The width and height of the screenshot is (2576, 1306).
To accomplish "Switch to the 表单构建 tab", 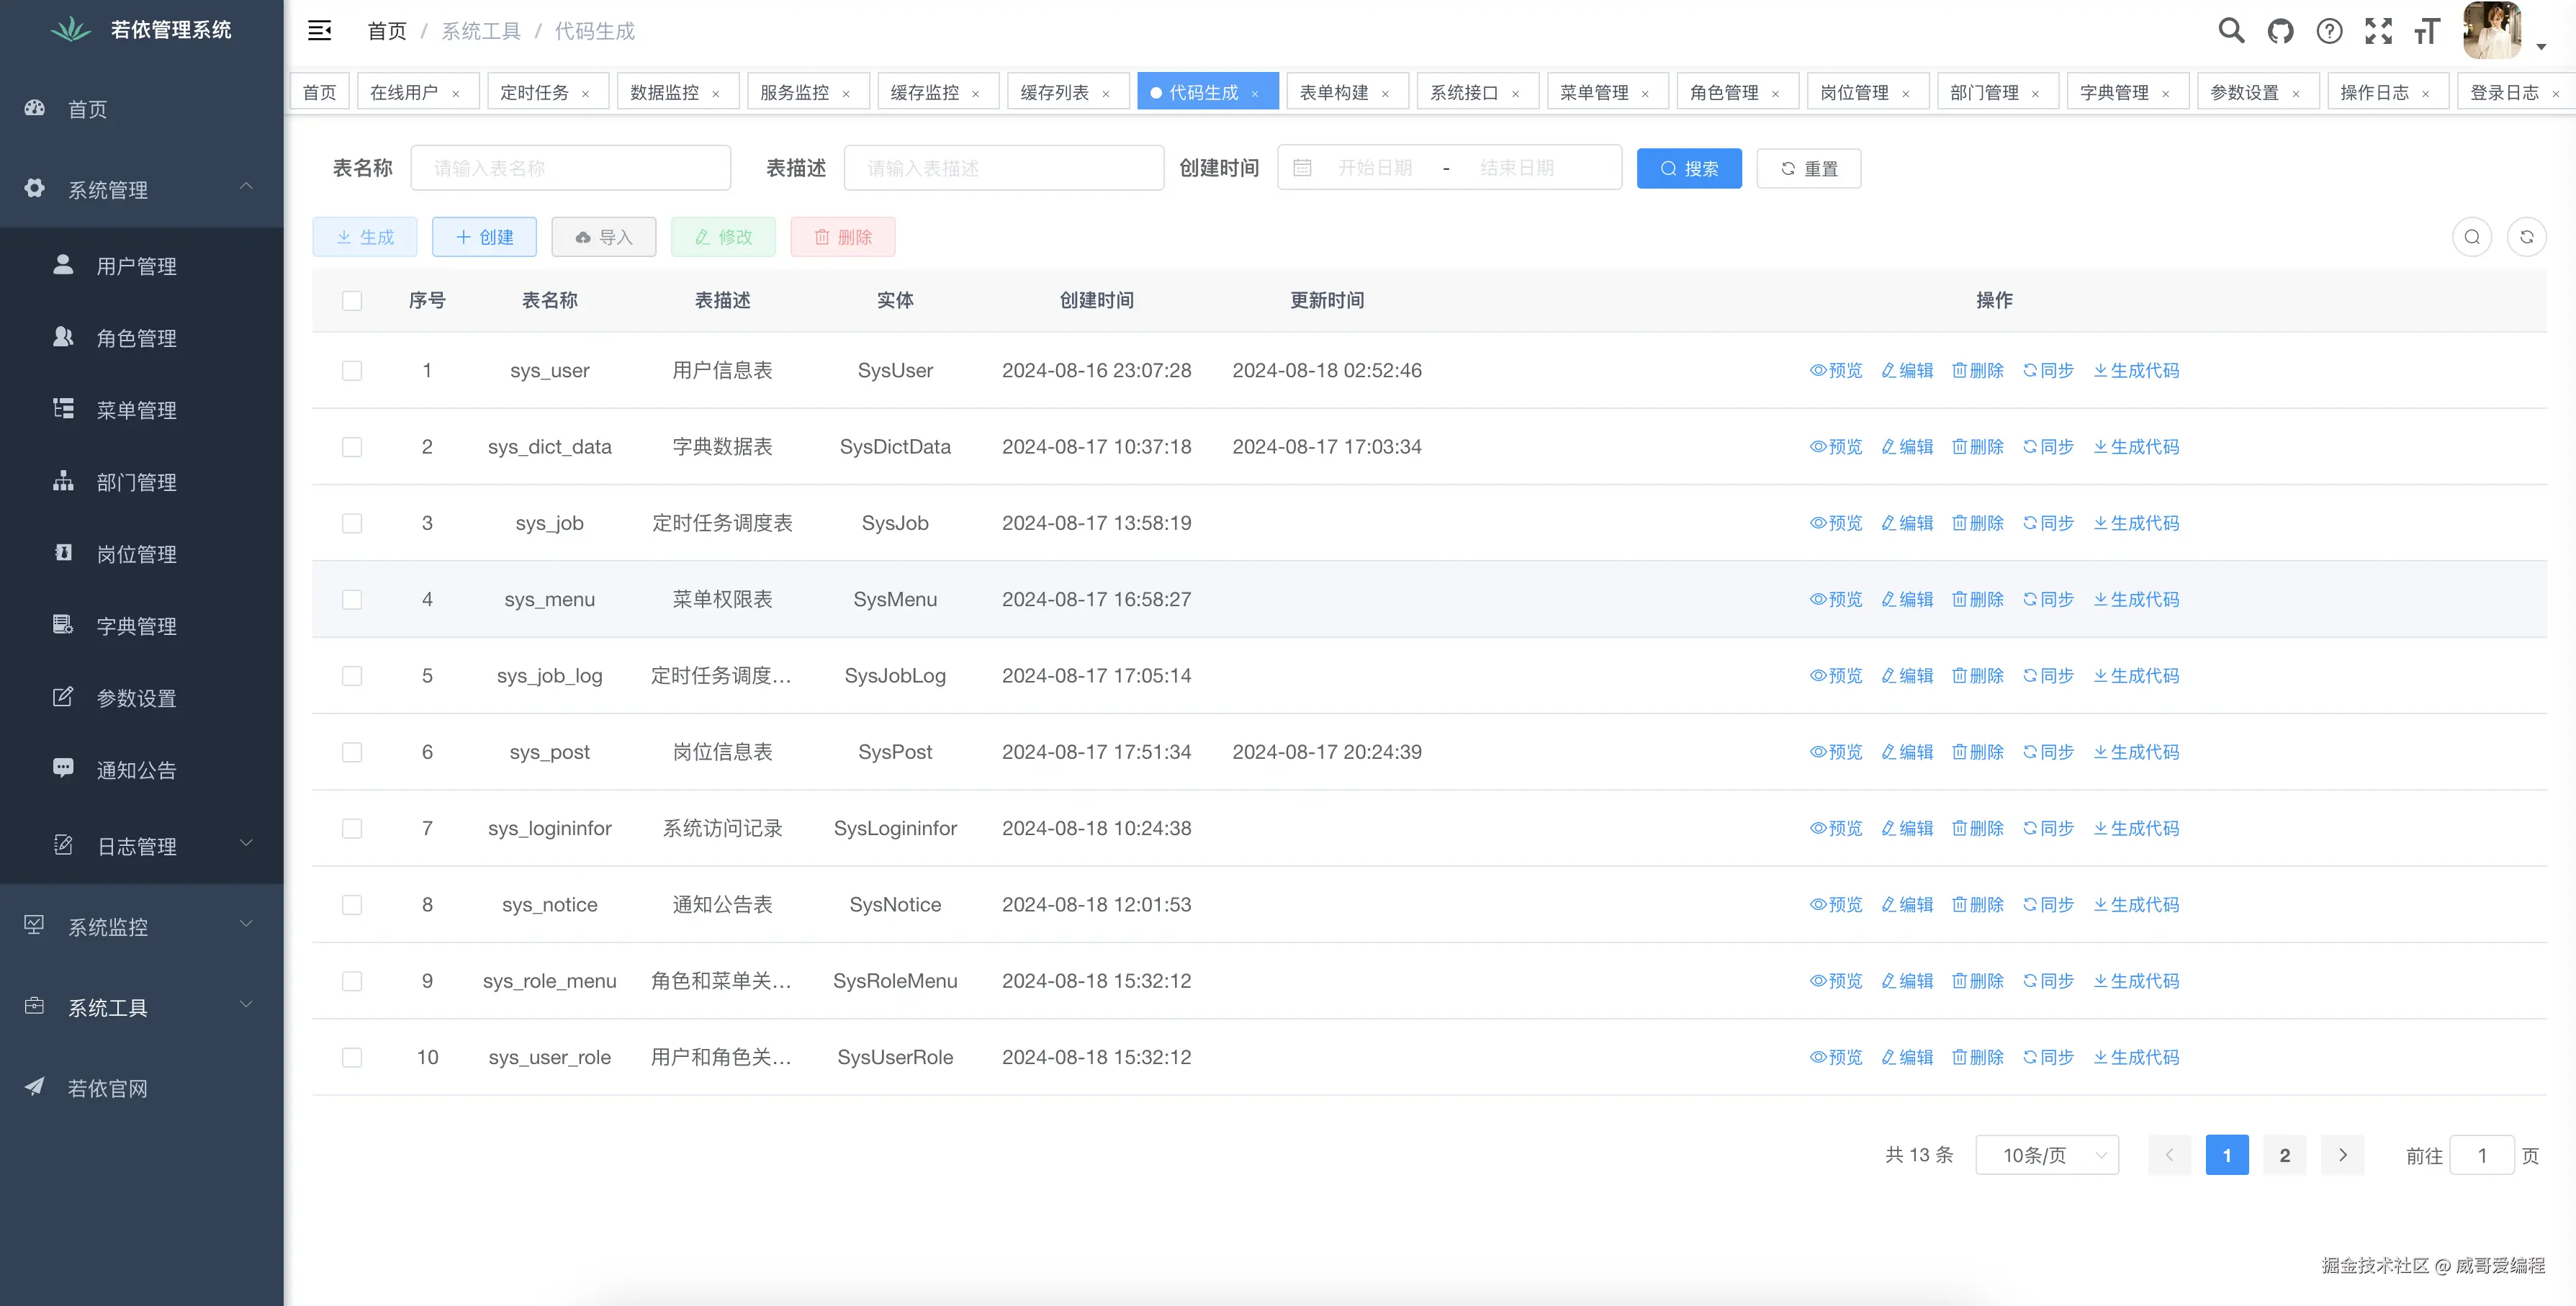I will click(x=1334, y=92).
